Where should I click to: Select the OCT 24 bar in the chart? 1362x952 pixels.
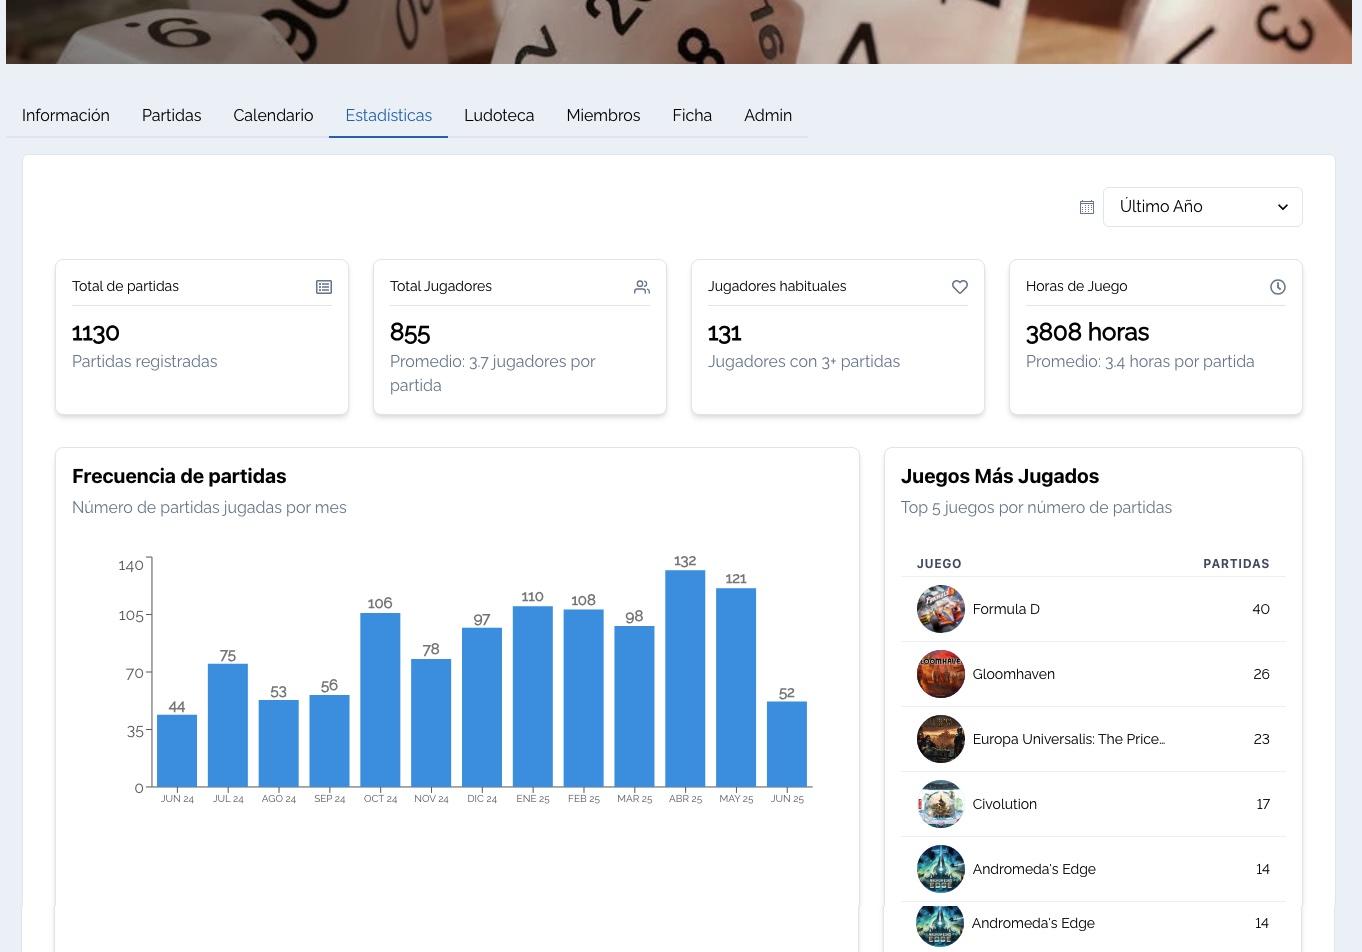coord(380,700)
